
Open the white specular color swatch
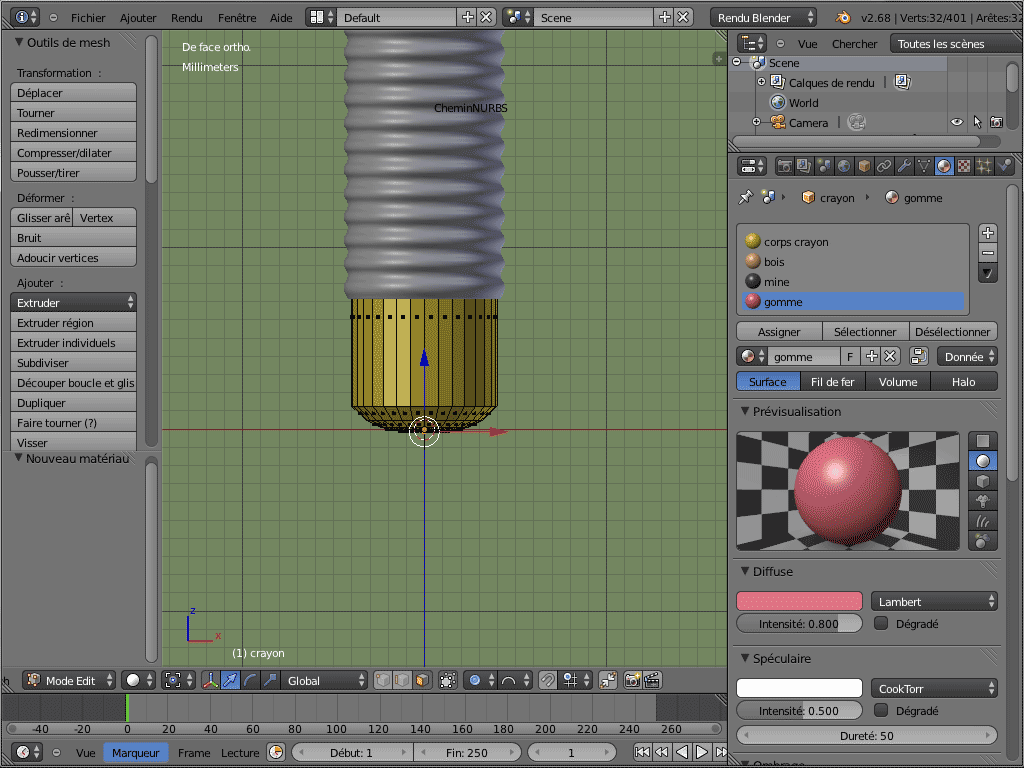(799, 688)
